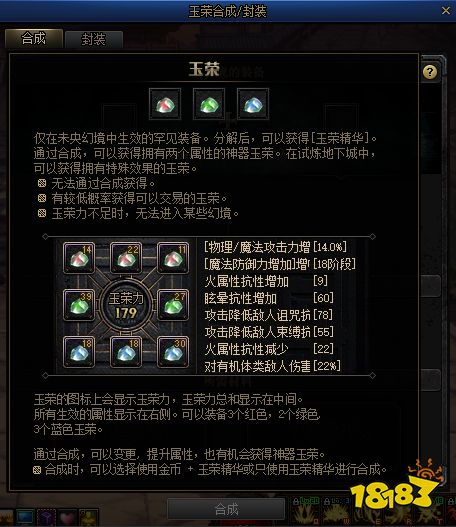Viewport: 456px width, 527px height.
Task: Click red jade slot with power 14
Action: 79,258
